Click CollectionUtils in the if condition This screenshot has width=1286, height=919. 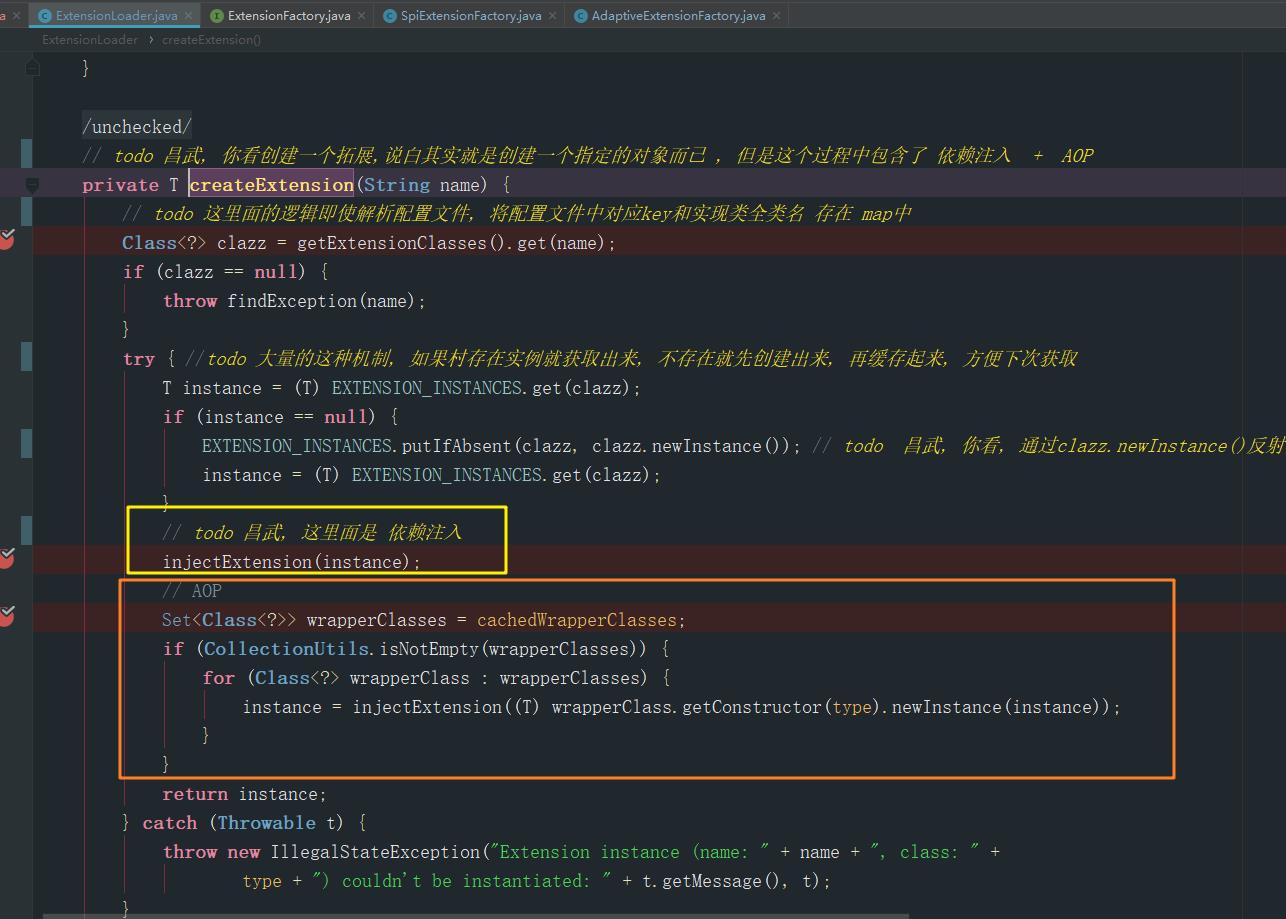pos(287,649)
